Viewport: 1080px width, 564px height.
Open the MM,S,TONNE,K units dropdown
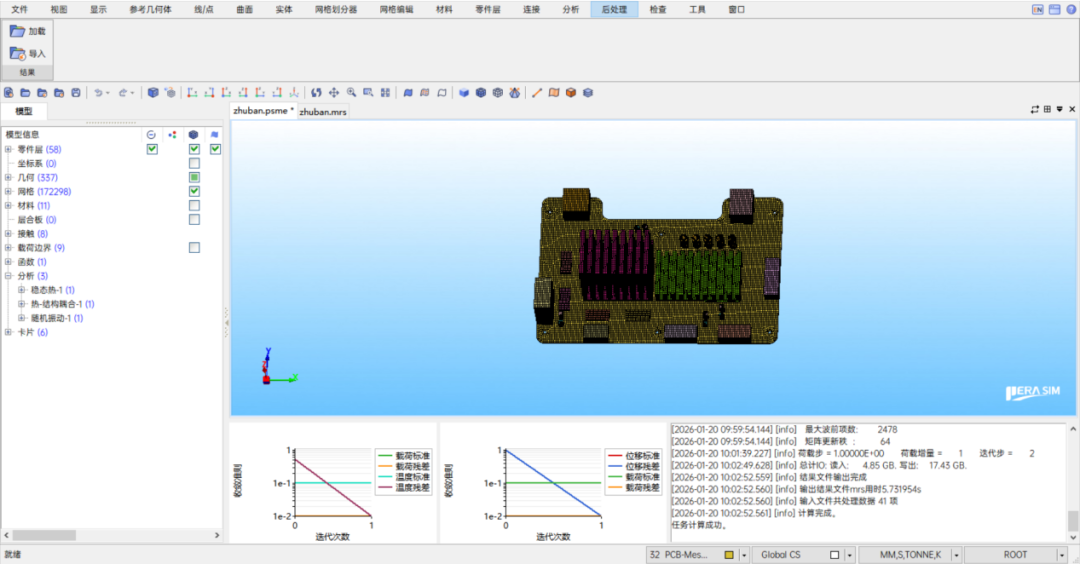[x=956, y=555]
